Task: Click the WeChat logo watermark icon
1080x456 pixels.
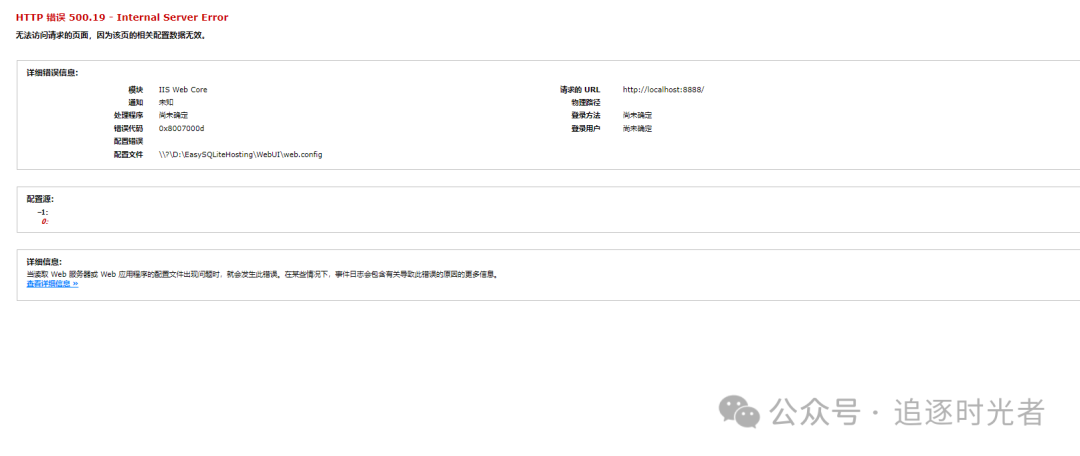Action: 740,411
